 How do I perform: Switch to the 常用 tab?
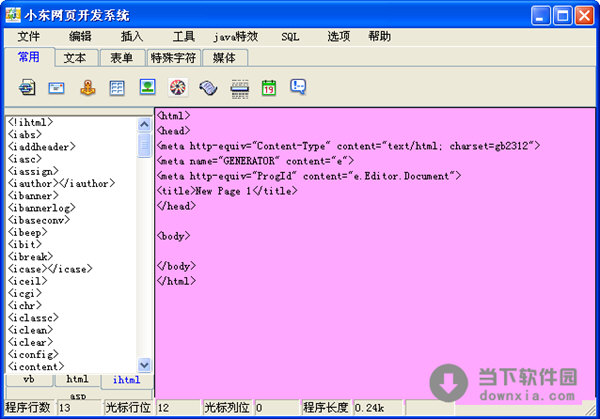(29, 57)
